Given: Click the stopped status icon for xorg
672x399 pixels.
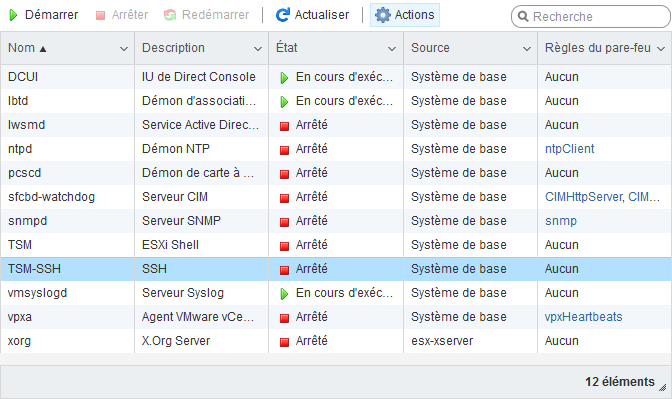Looking at the screenshot, I should click(284, 342).
